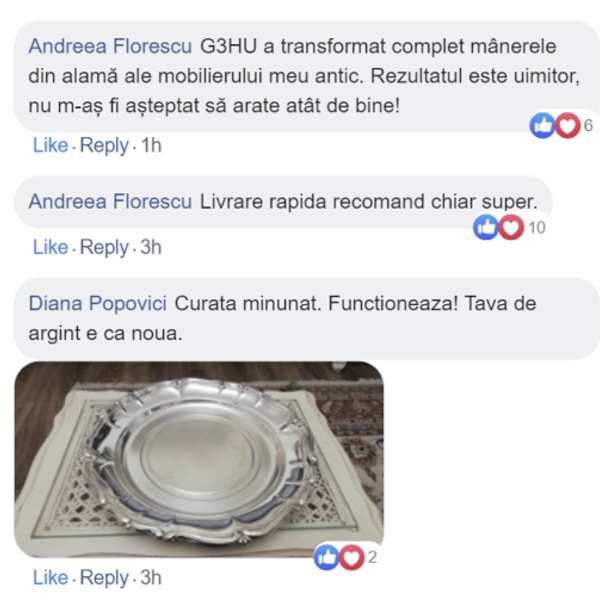Reply to the Livrare rapida comment
Screen dimensions: 600x600
[104, 248]
